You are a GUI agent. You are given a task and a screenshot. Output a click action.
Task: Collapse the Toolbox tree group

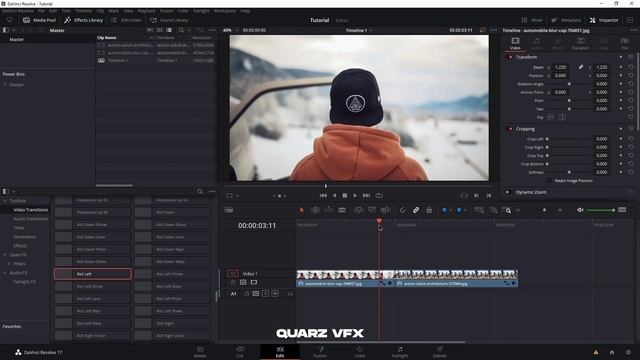tap(5, 201)
